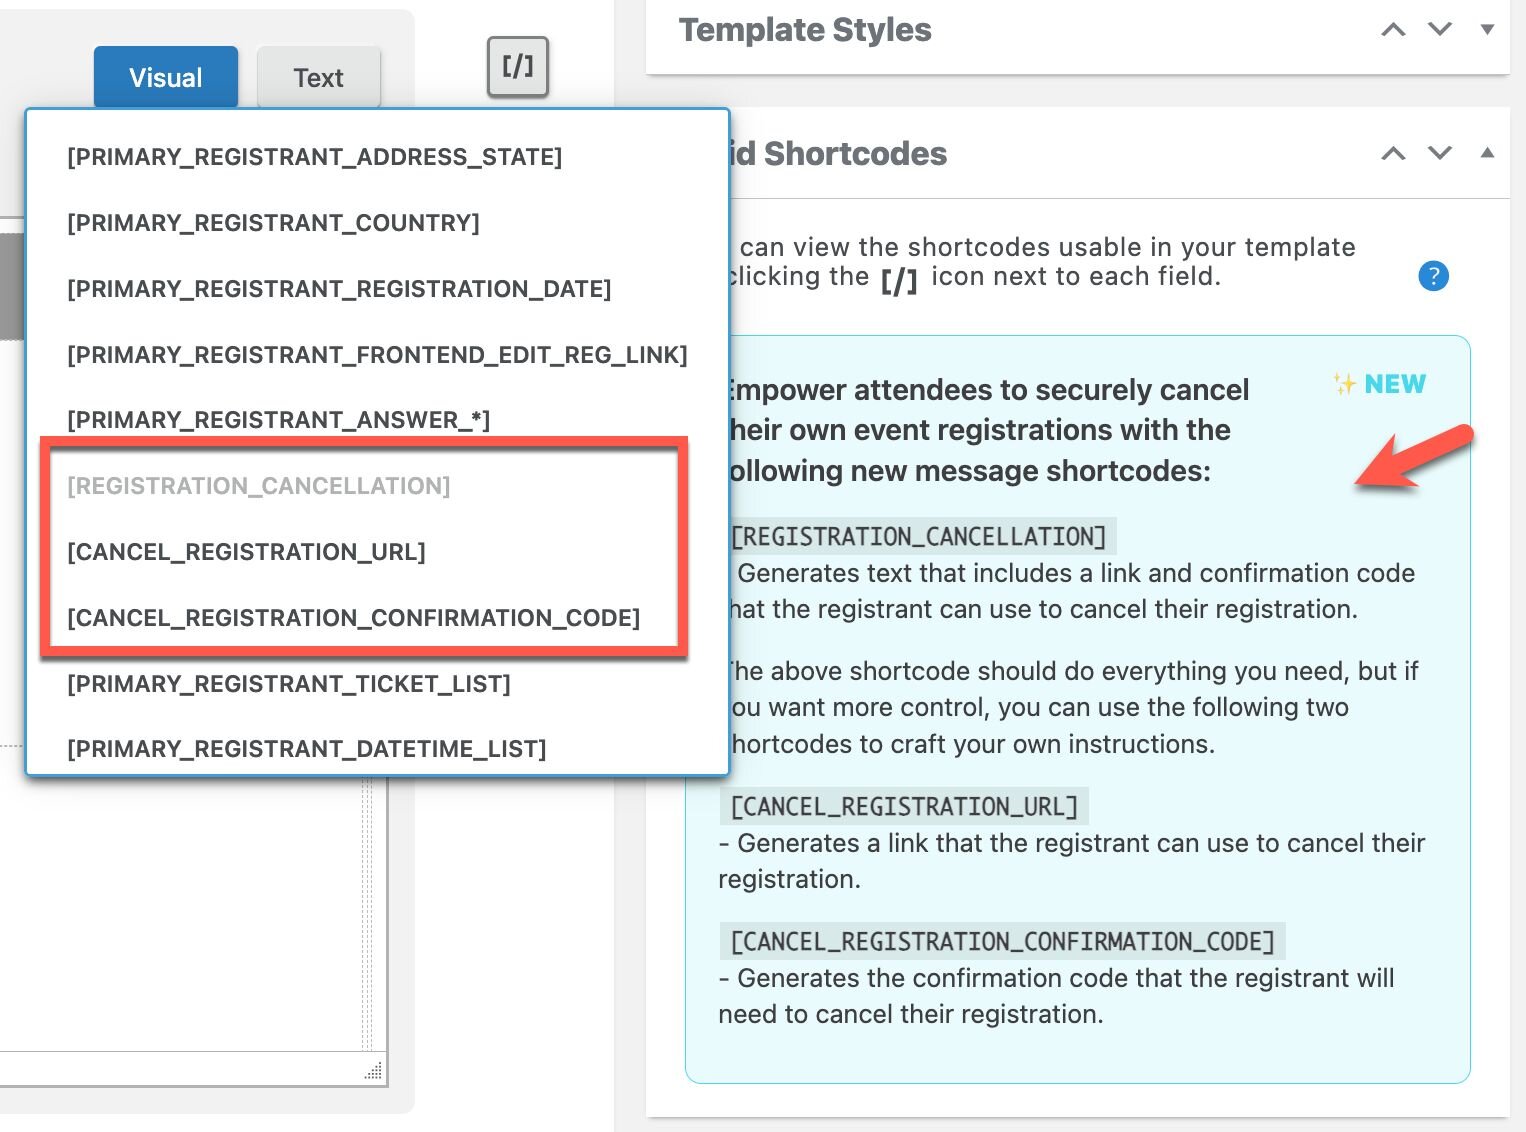Move Shortcodes panel up

pos(1393,154)
